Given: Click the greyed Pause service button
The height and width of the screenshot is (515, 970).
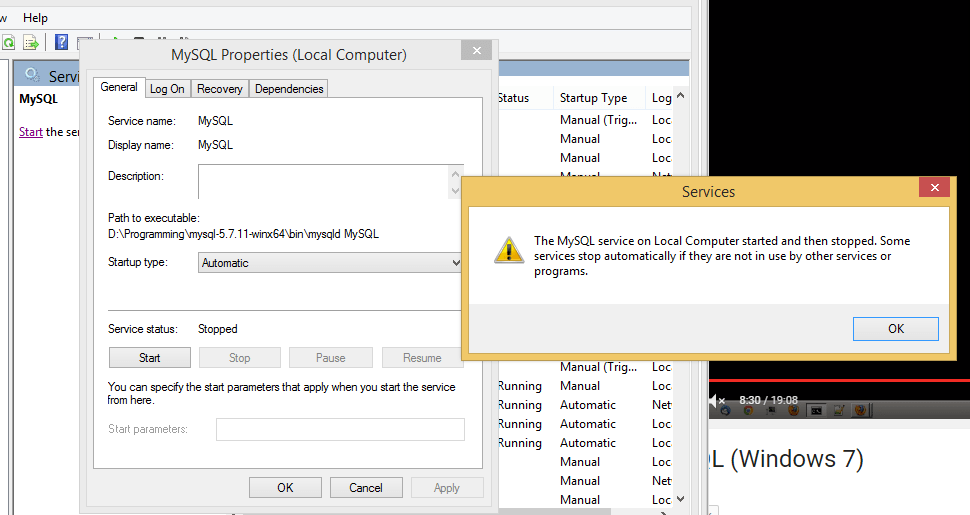Looking at the screenshot, I should click(330, 358).
